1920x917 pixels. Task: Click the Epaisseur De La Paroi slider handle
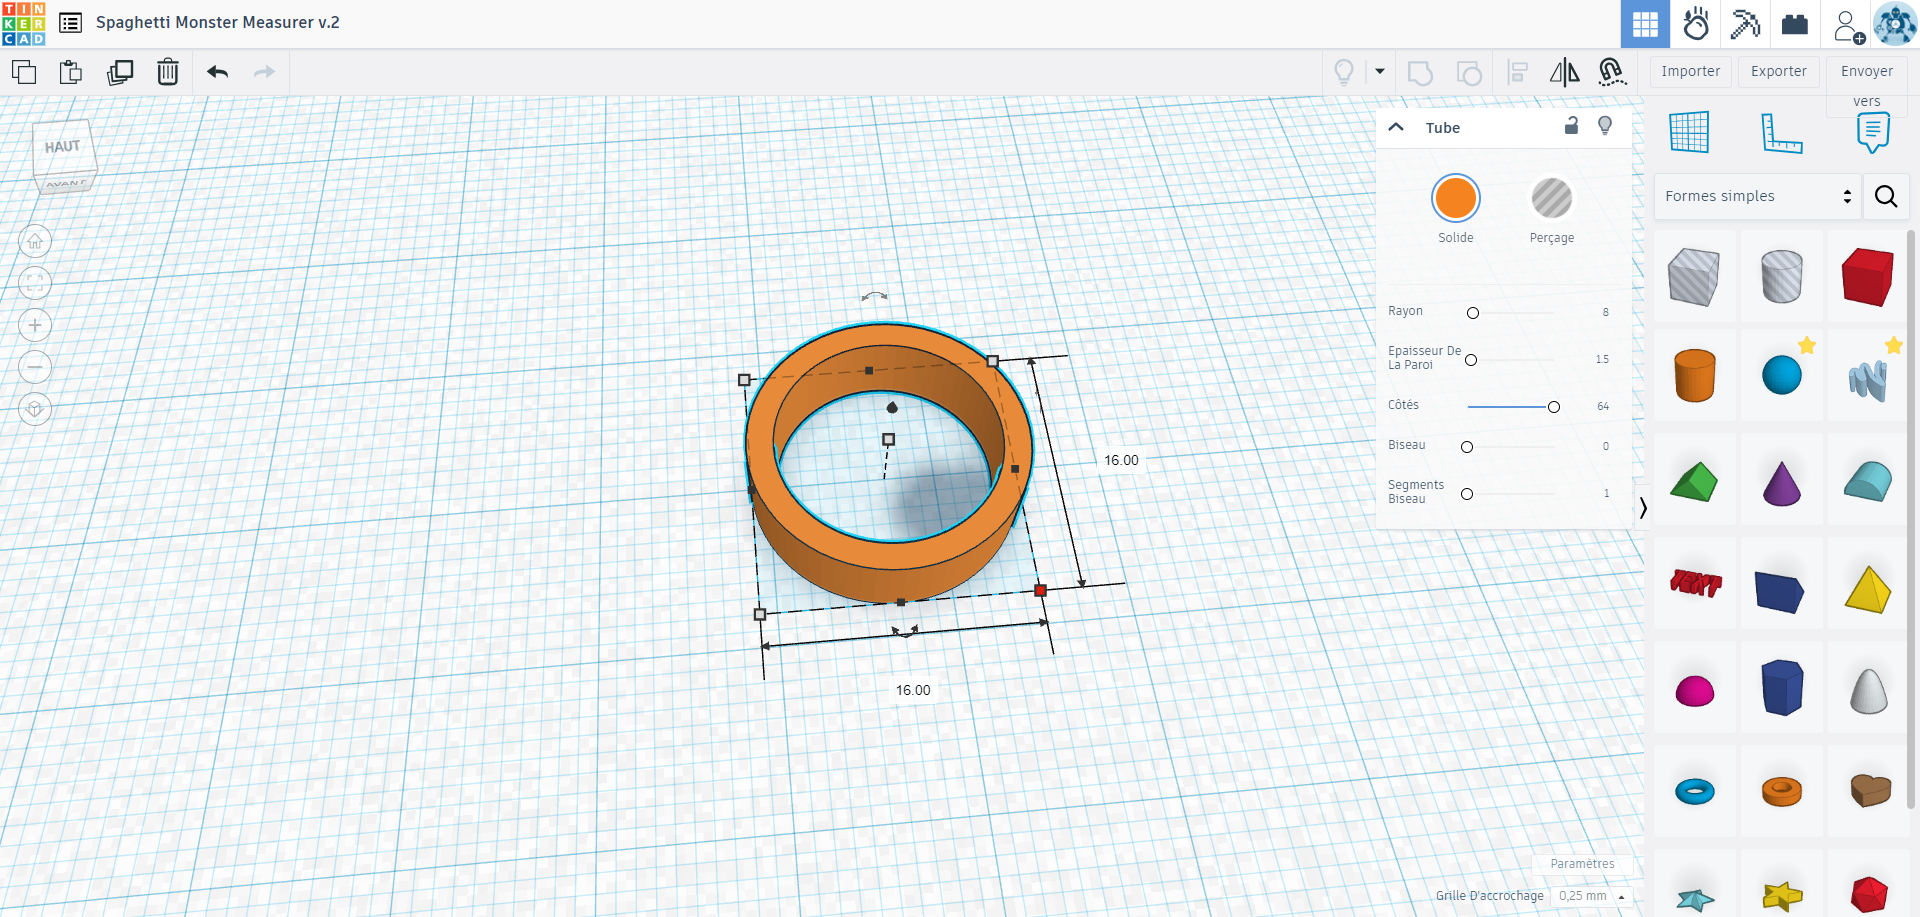tap(1471, 360)
